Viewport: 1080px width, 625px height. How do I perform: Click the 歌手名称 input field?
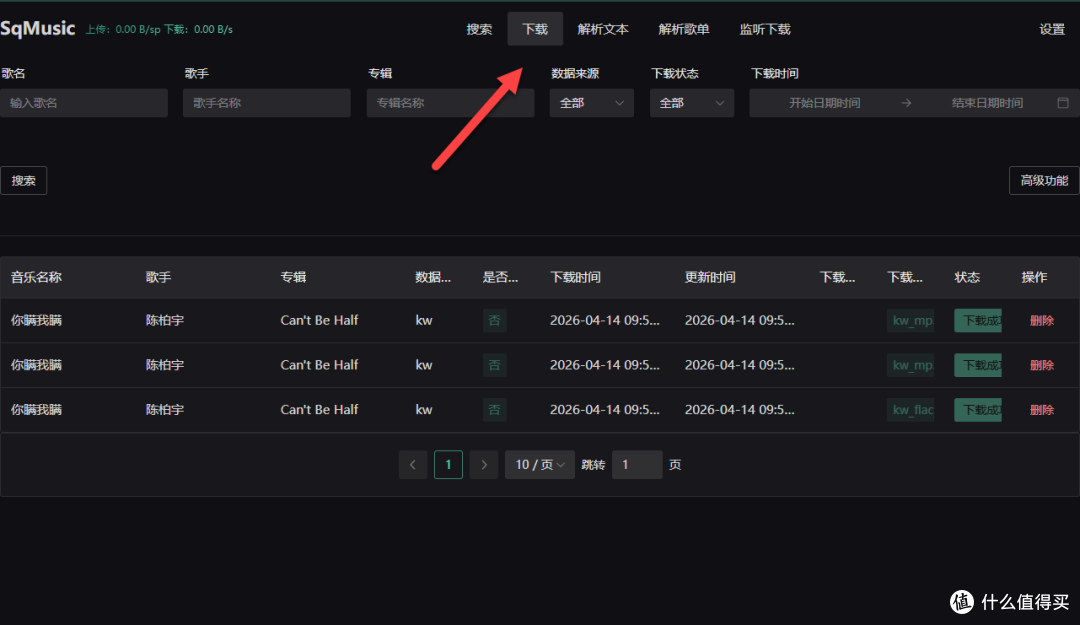[266, 103]
